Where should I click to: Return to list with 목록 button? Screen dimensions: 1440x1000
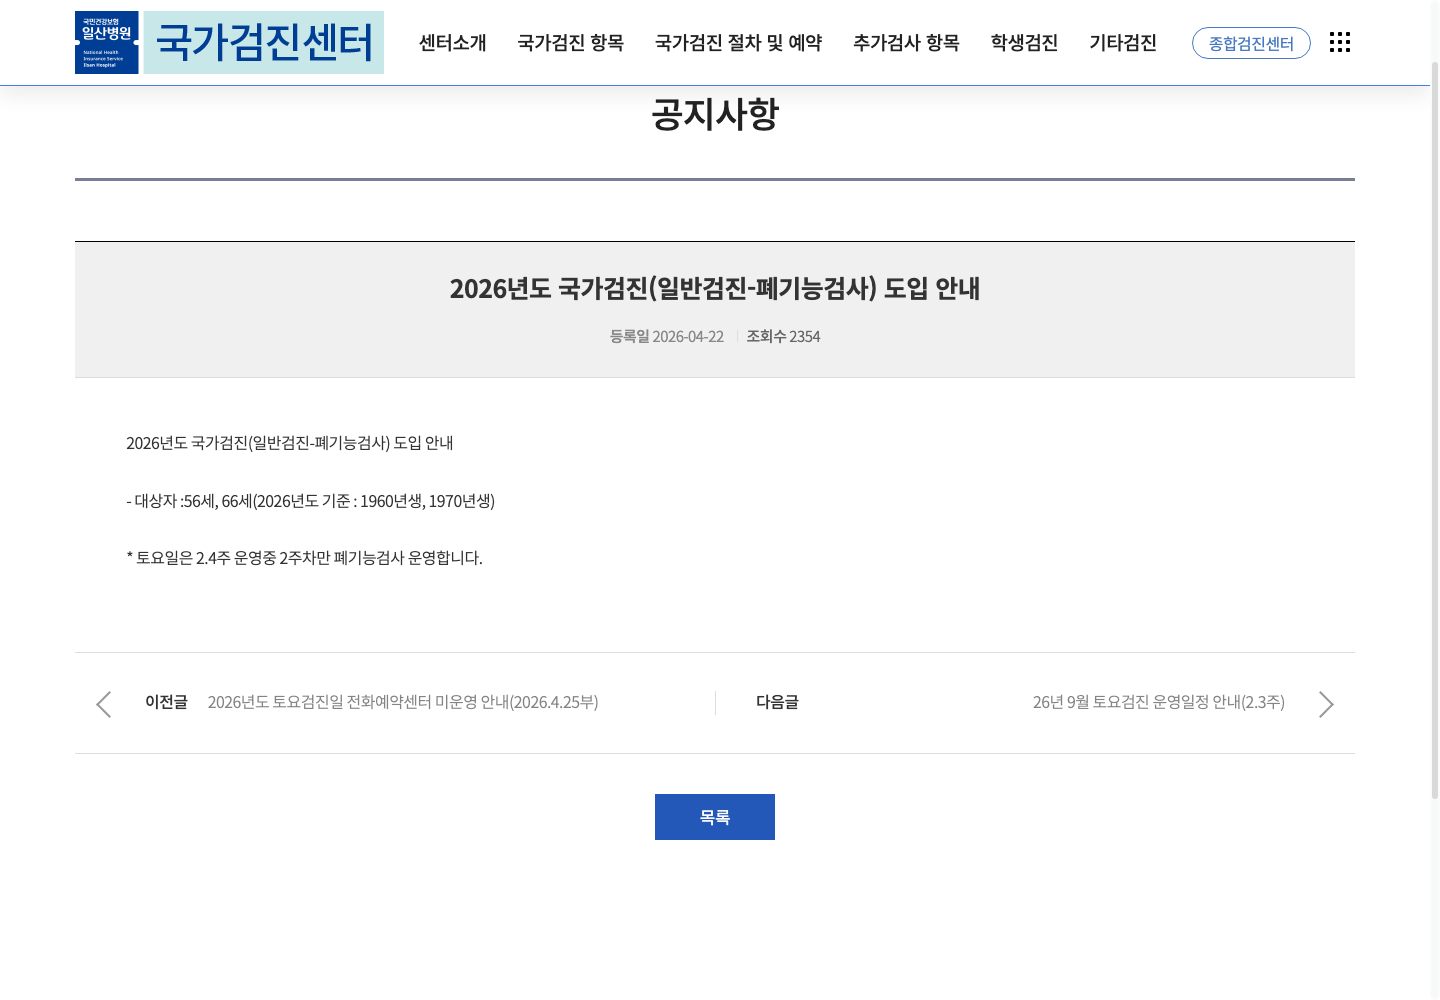(x=715, y=817)
